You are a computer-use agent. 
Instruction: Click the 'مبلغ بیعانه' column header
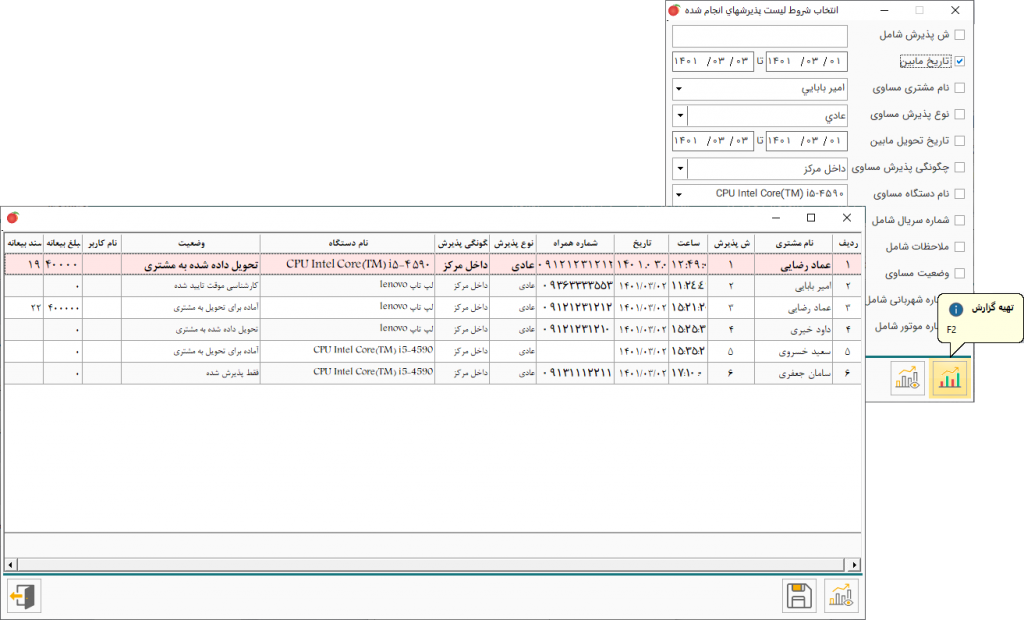63,243
